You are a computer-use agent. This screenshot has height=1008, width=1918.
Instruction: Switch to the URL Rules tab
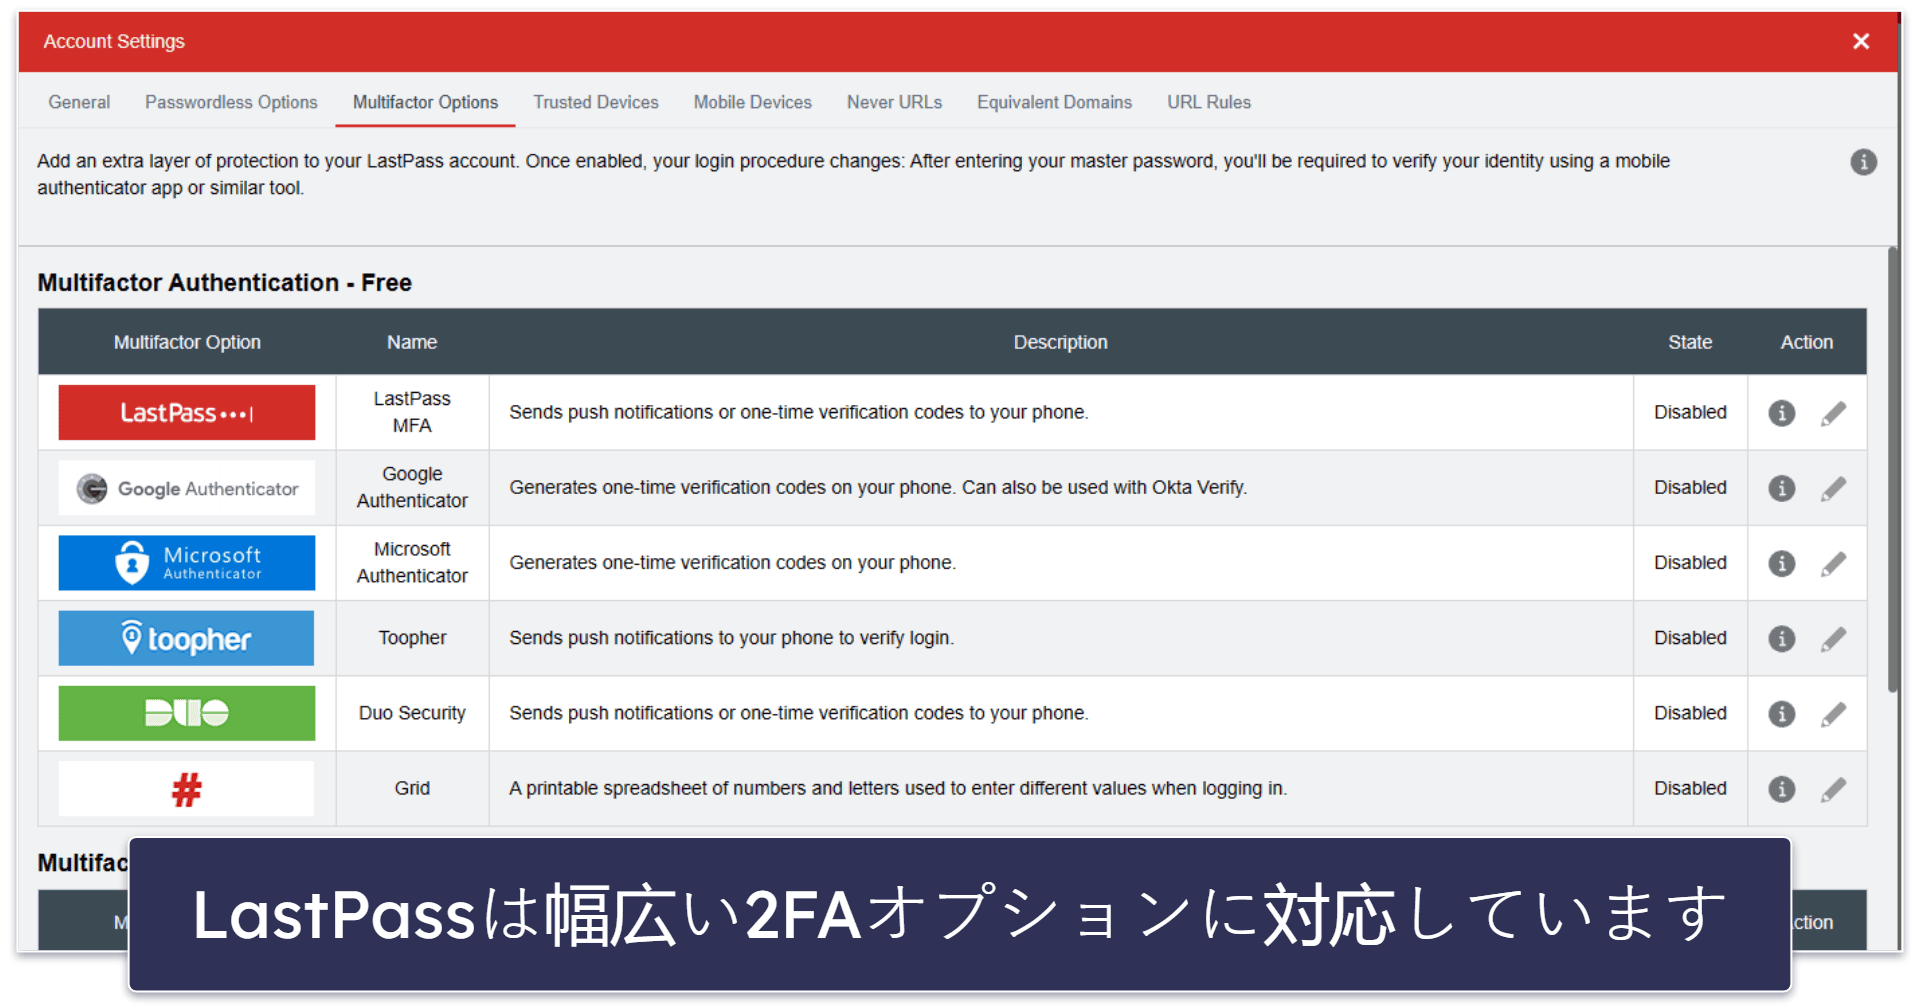point(1209,102)
